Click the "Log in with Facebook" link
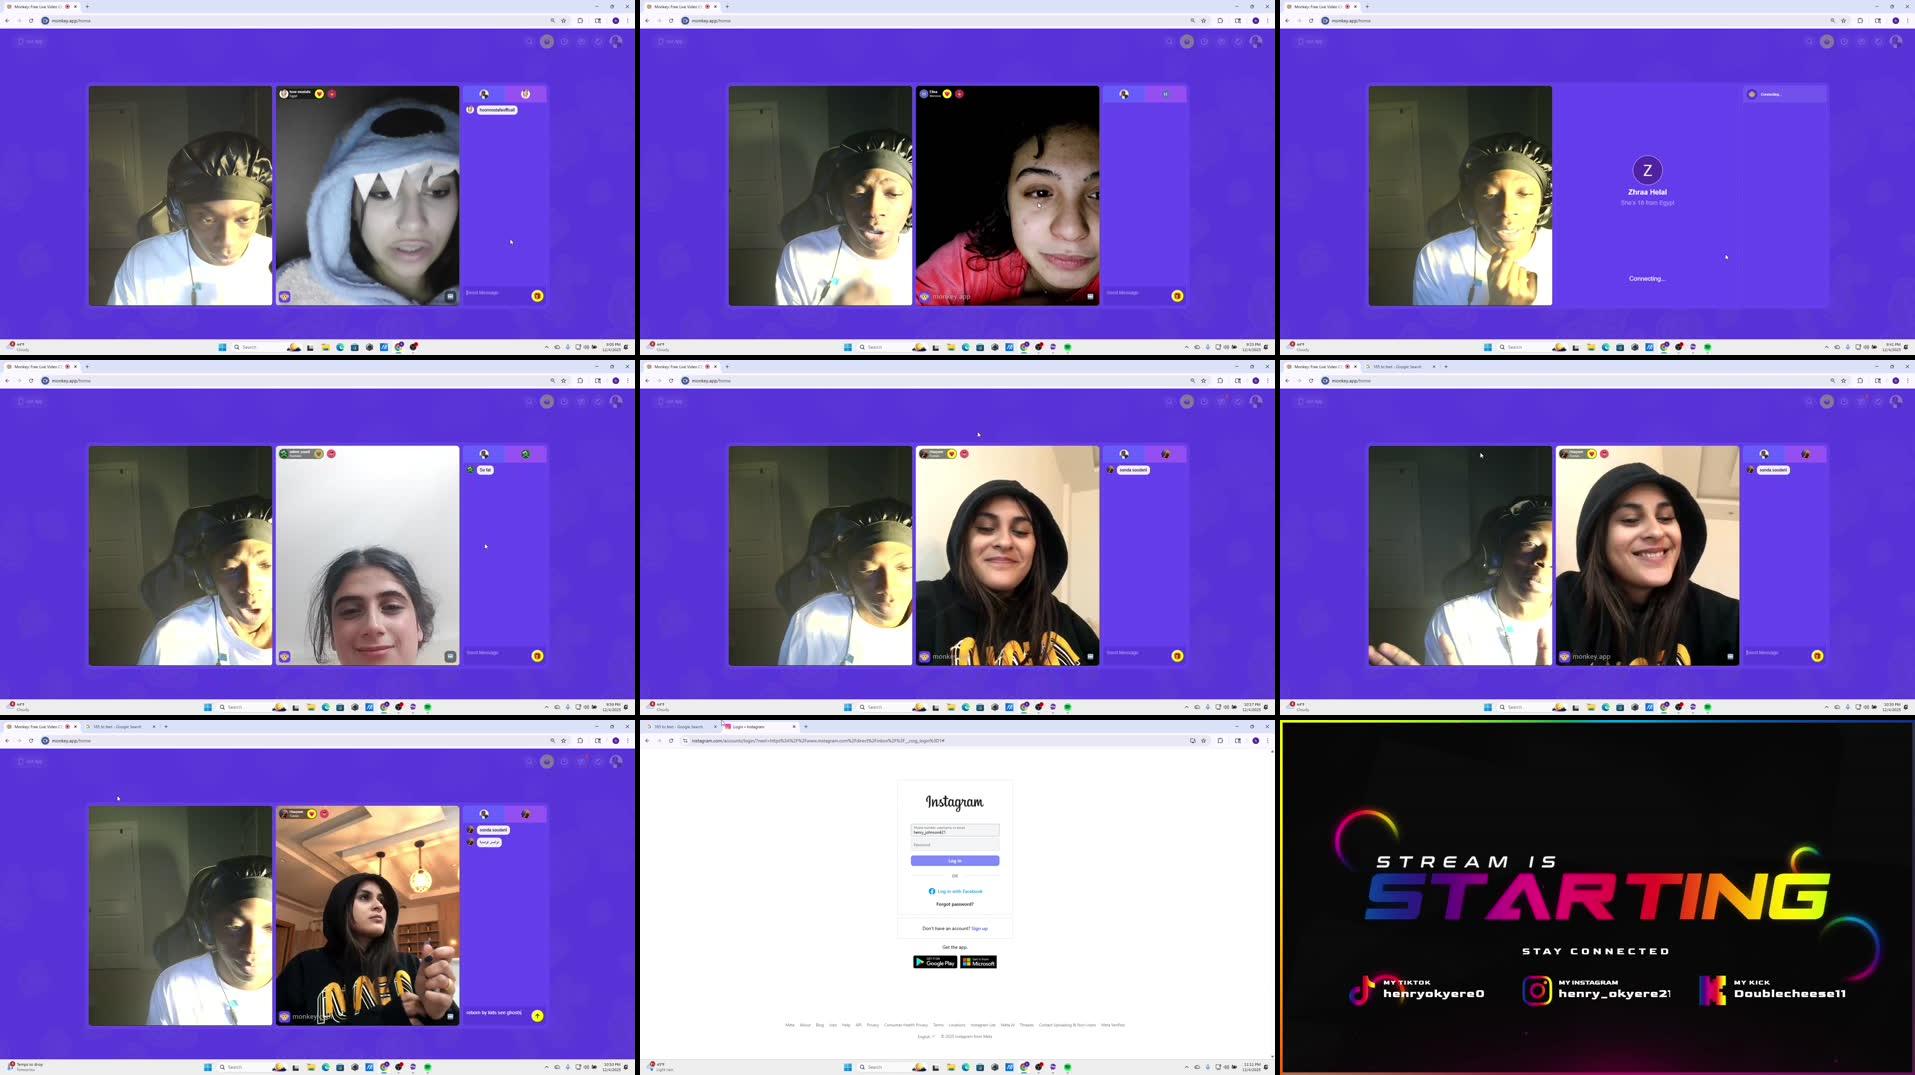 click(955, 891)
